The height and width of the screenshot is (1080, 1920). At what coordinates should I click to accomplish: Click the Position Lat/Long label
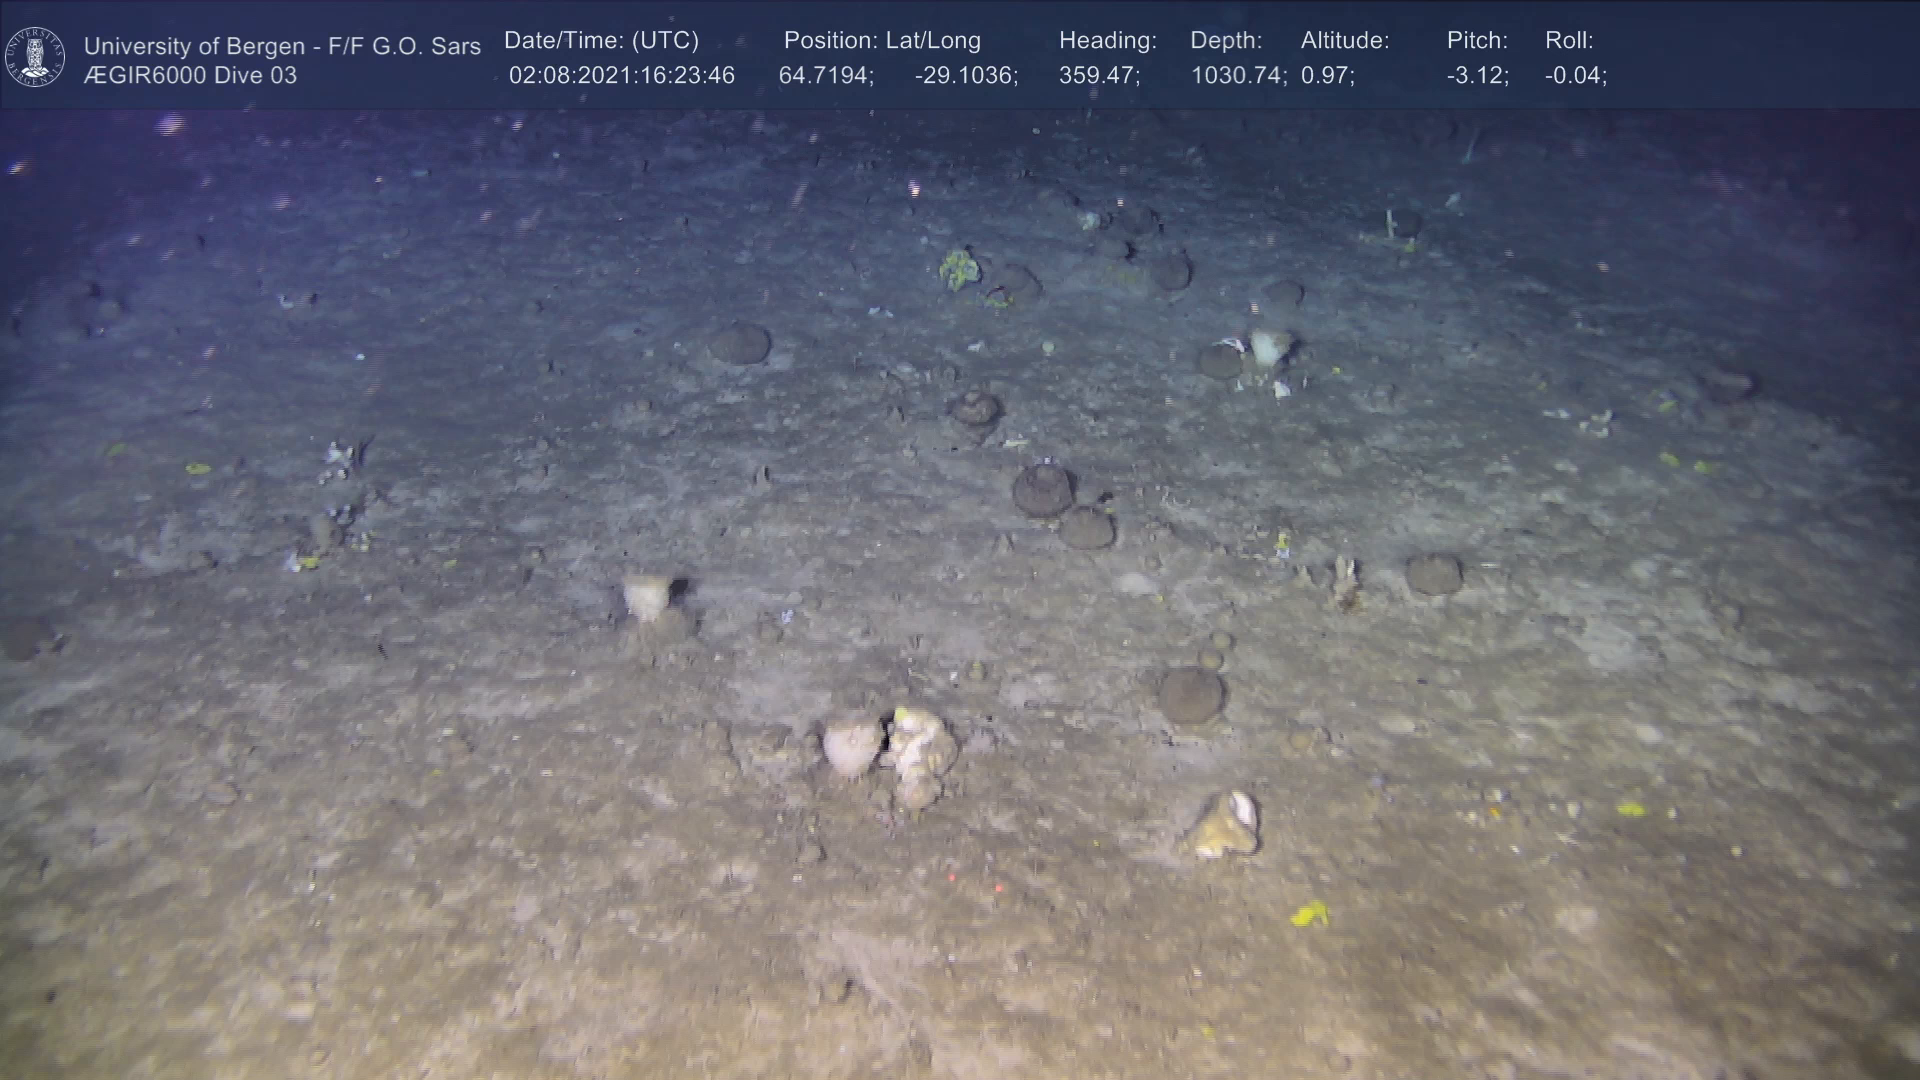tap(881, 41)
